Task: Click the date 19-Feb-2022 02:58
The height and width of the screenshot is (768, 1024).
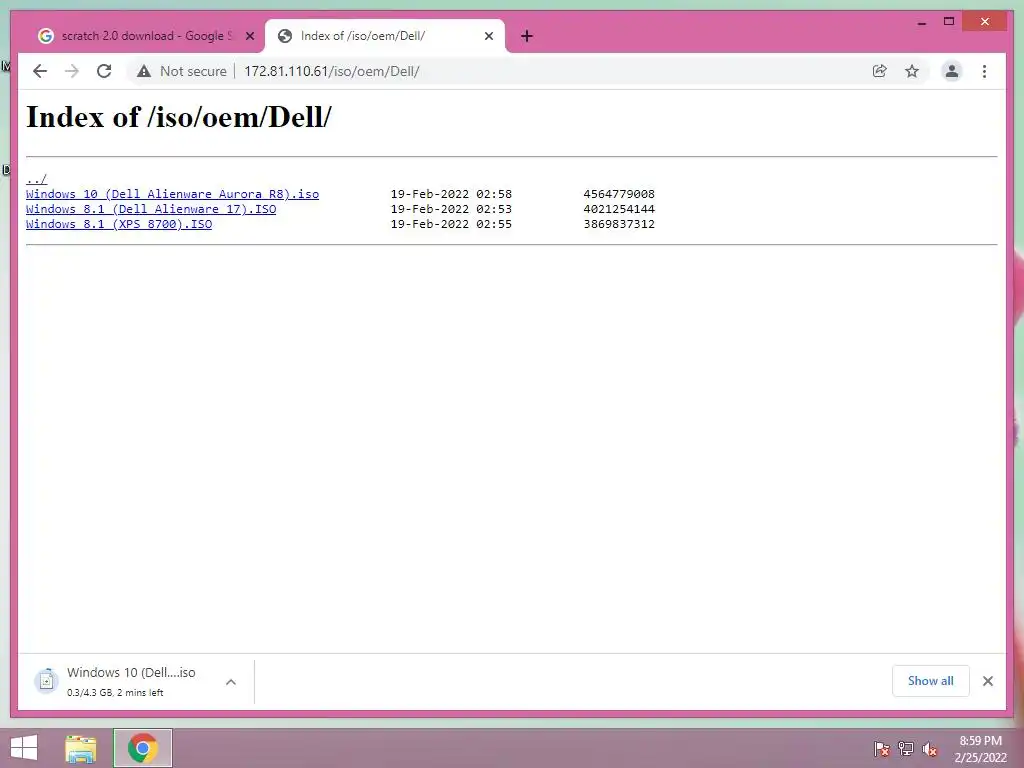Action: (x=451, y=194)
